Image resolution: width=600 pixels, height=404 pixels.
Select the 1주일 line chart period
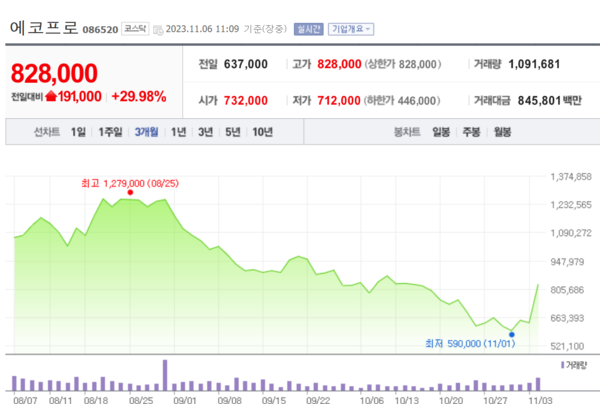[x=109, y=132]
